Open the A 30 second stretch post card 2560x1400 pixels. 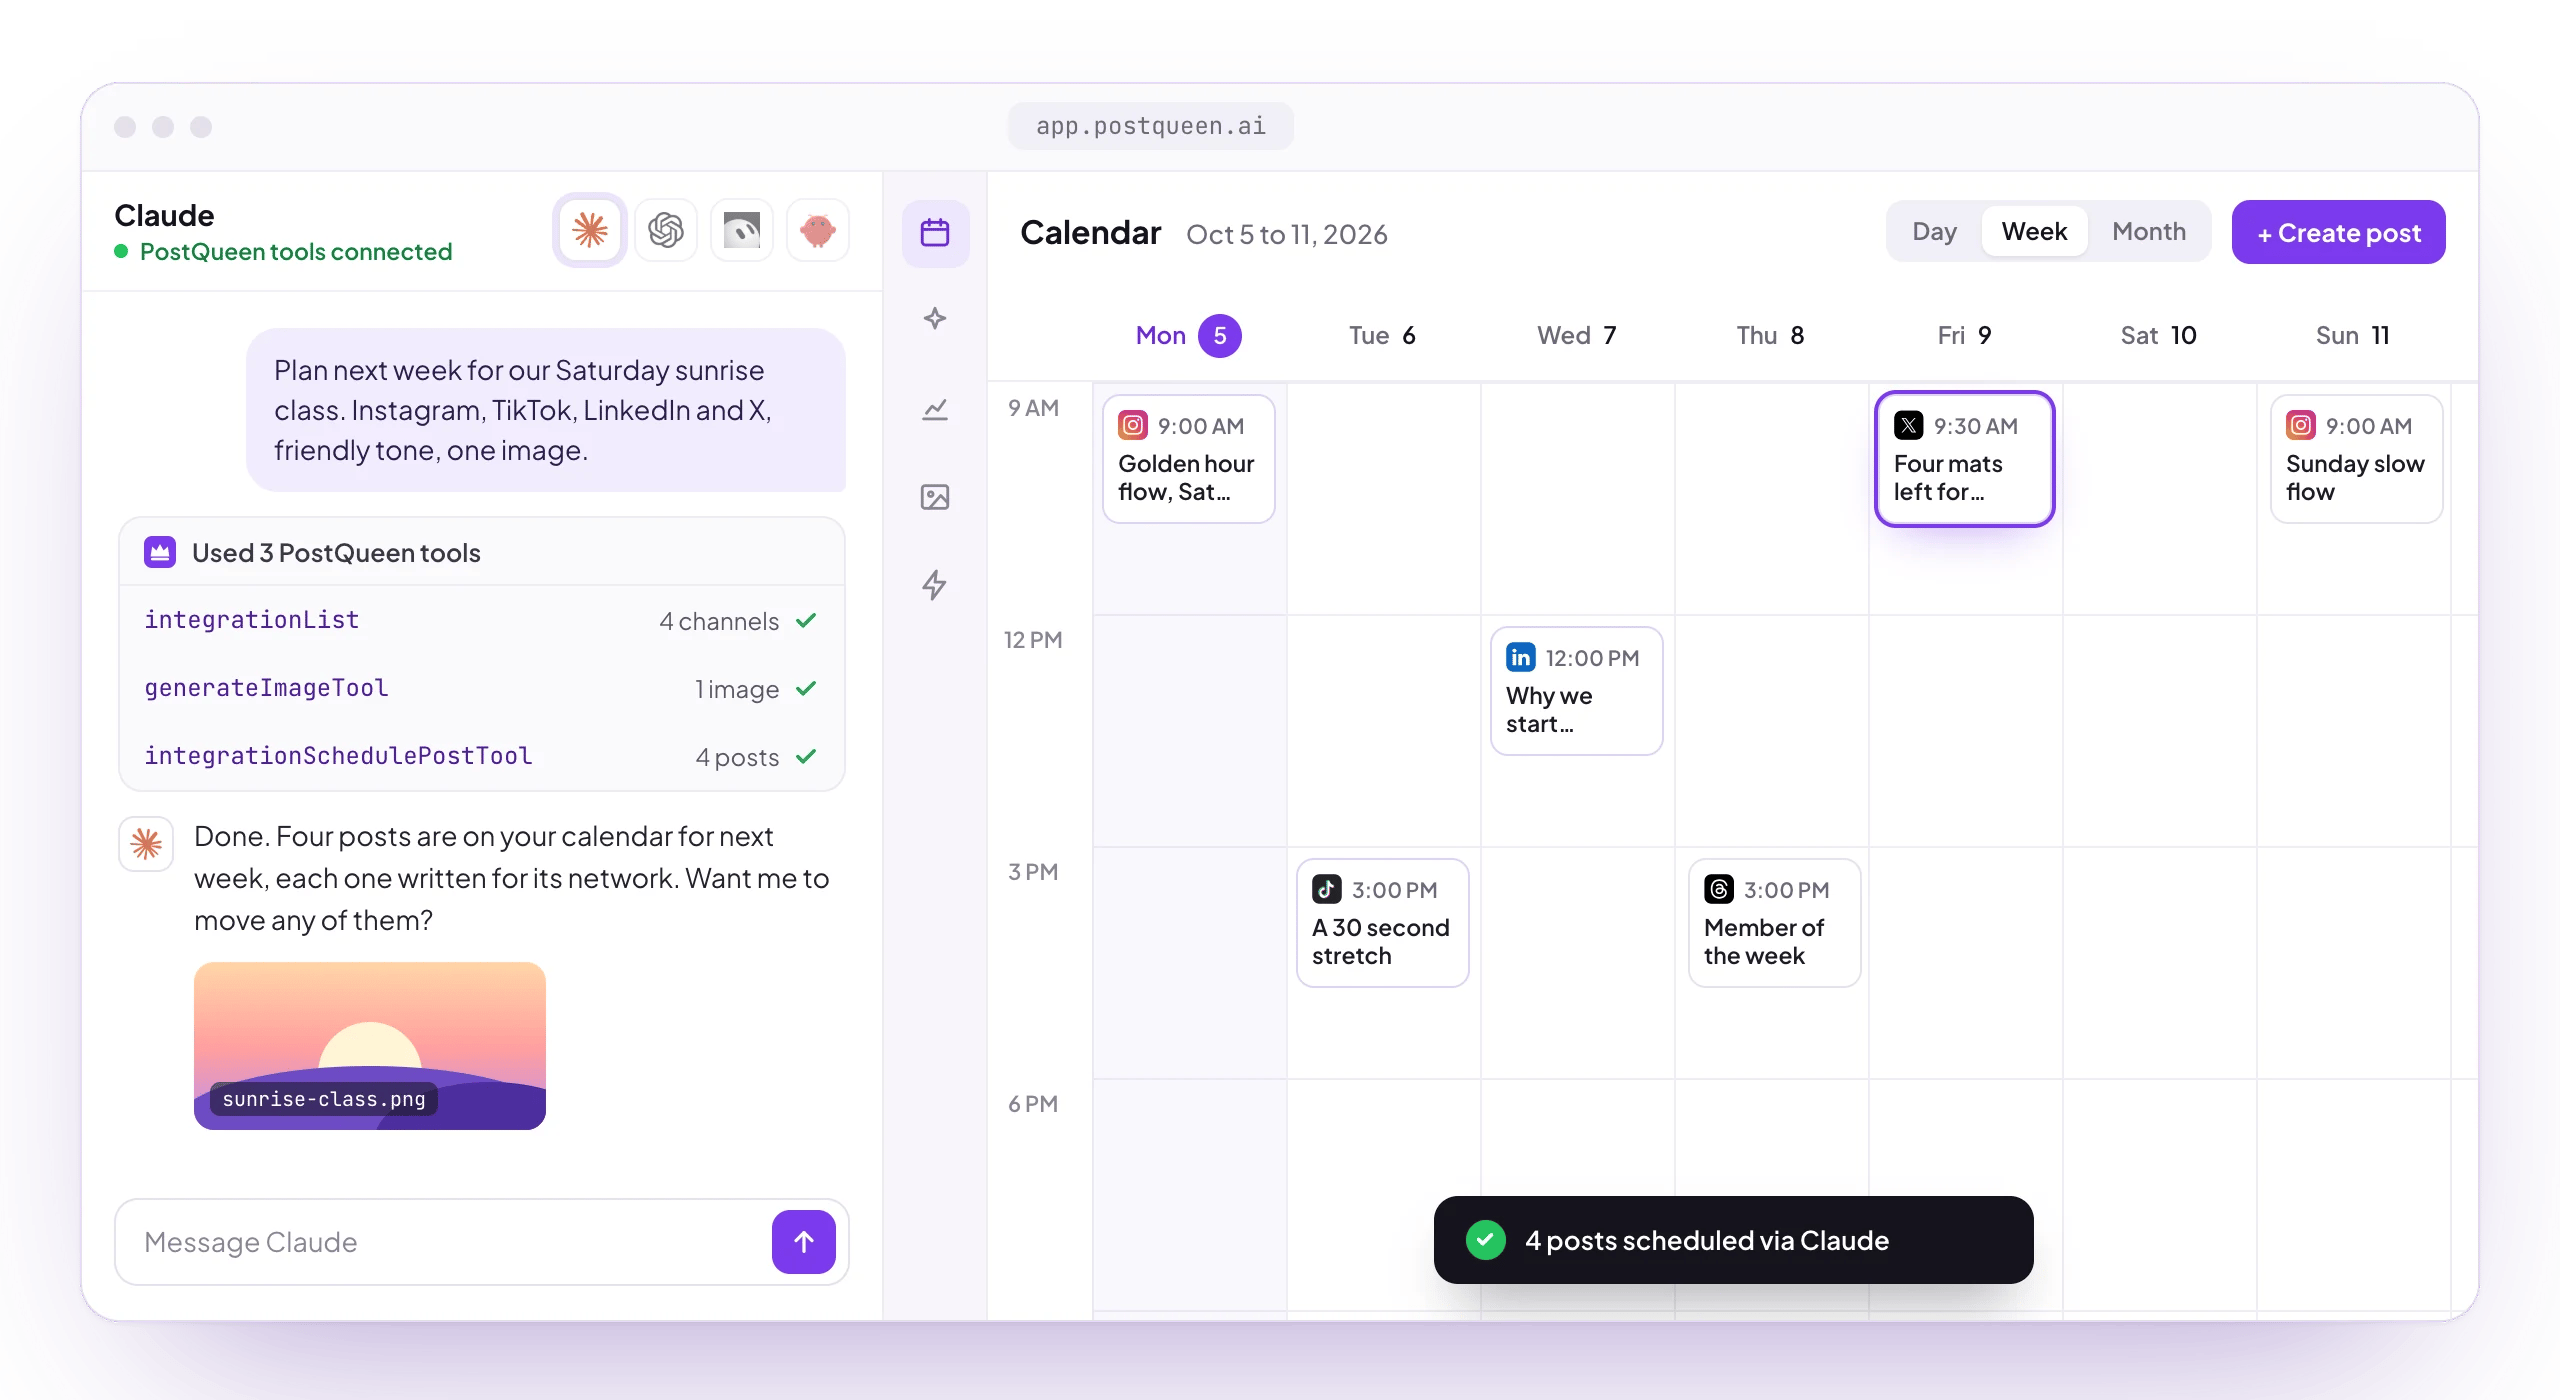(1382, 923)
